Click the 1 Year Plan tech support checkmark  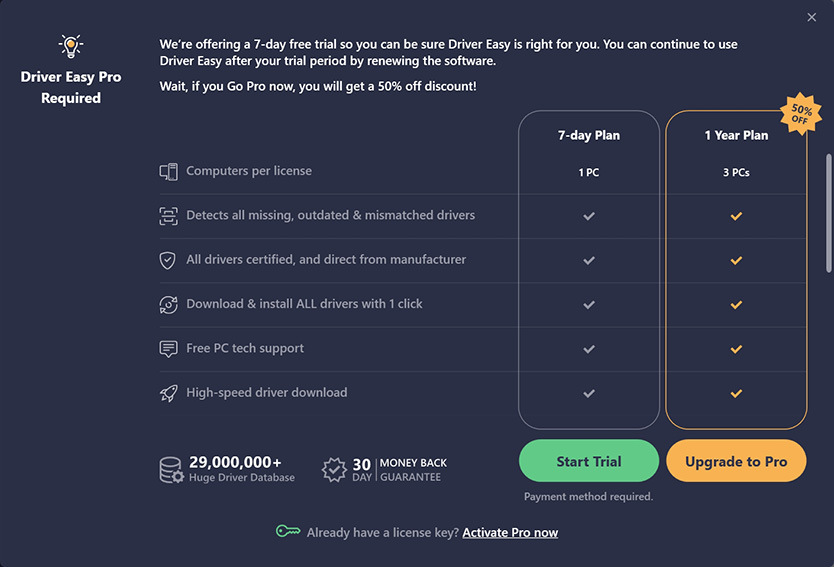point(736,349)
